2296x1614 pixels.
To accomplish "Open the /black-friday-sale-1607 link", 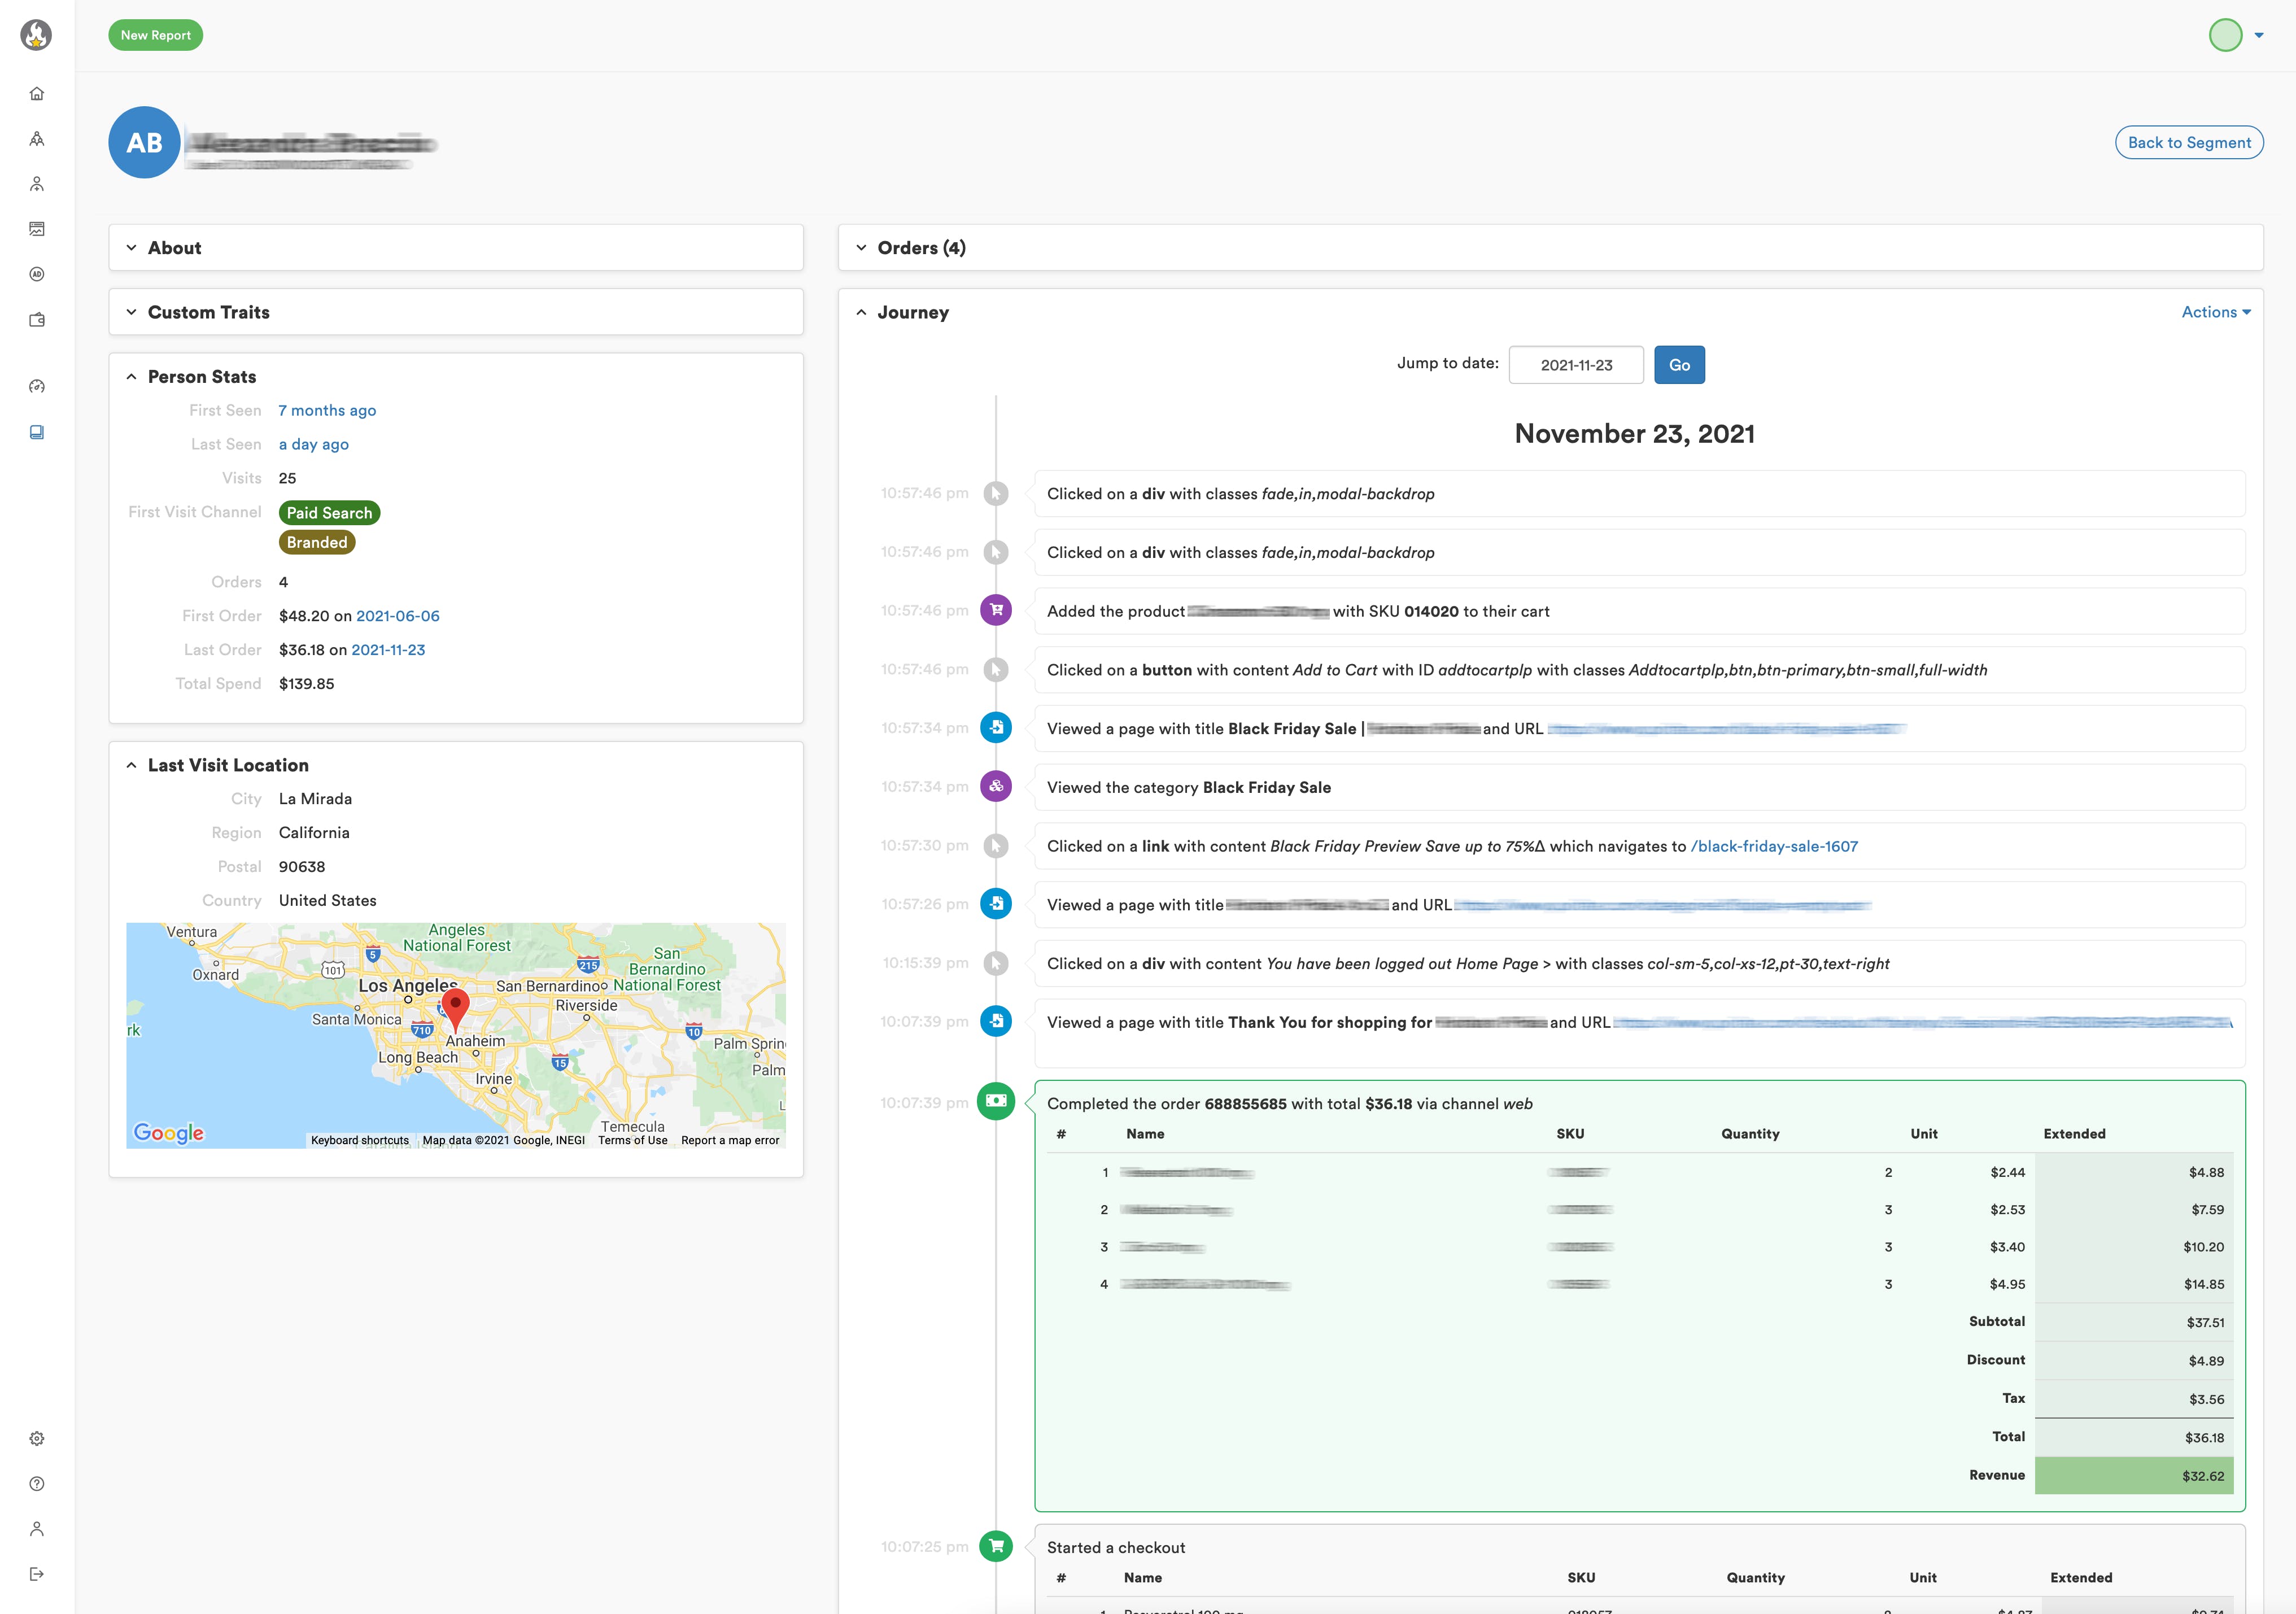I will 1773,846.
